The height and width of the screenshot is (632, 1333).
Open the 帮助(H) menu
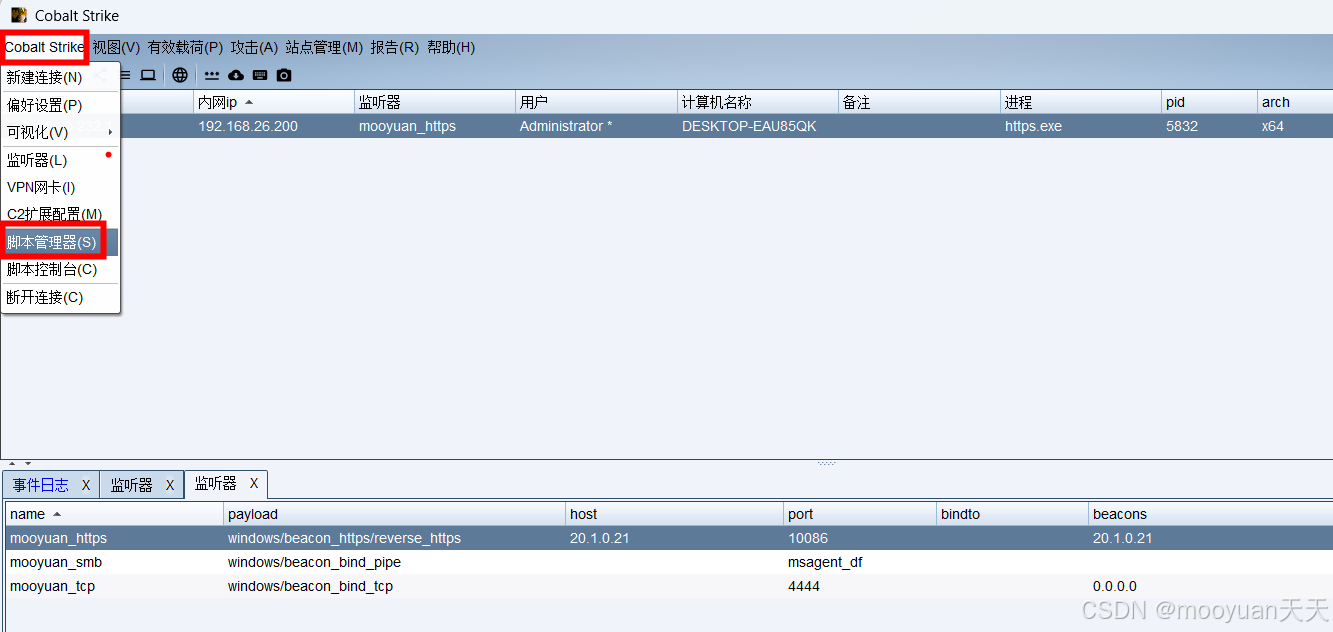tap(451, 47)
